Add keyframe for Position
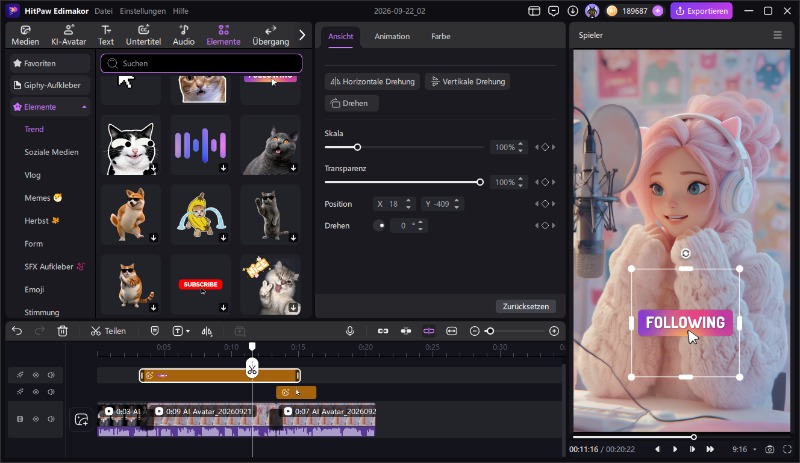 pos(545,204)
